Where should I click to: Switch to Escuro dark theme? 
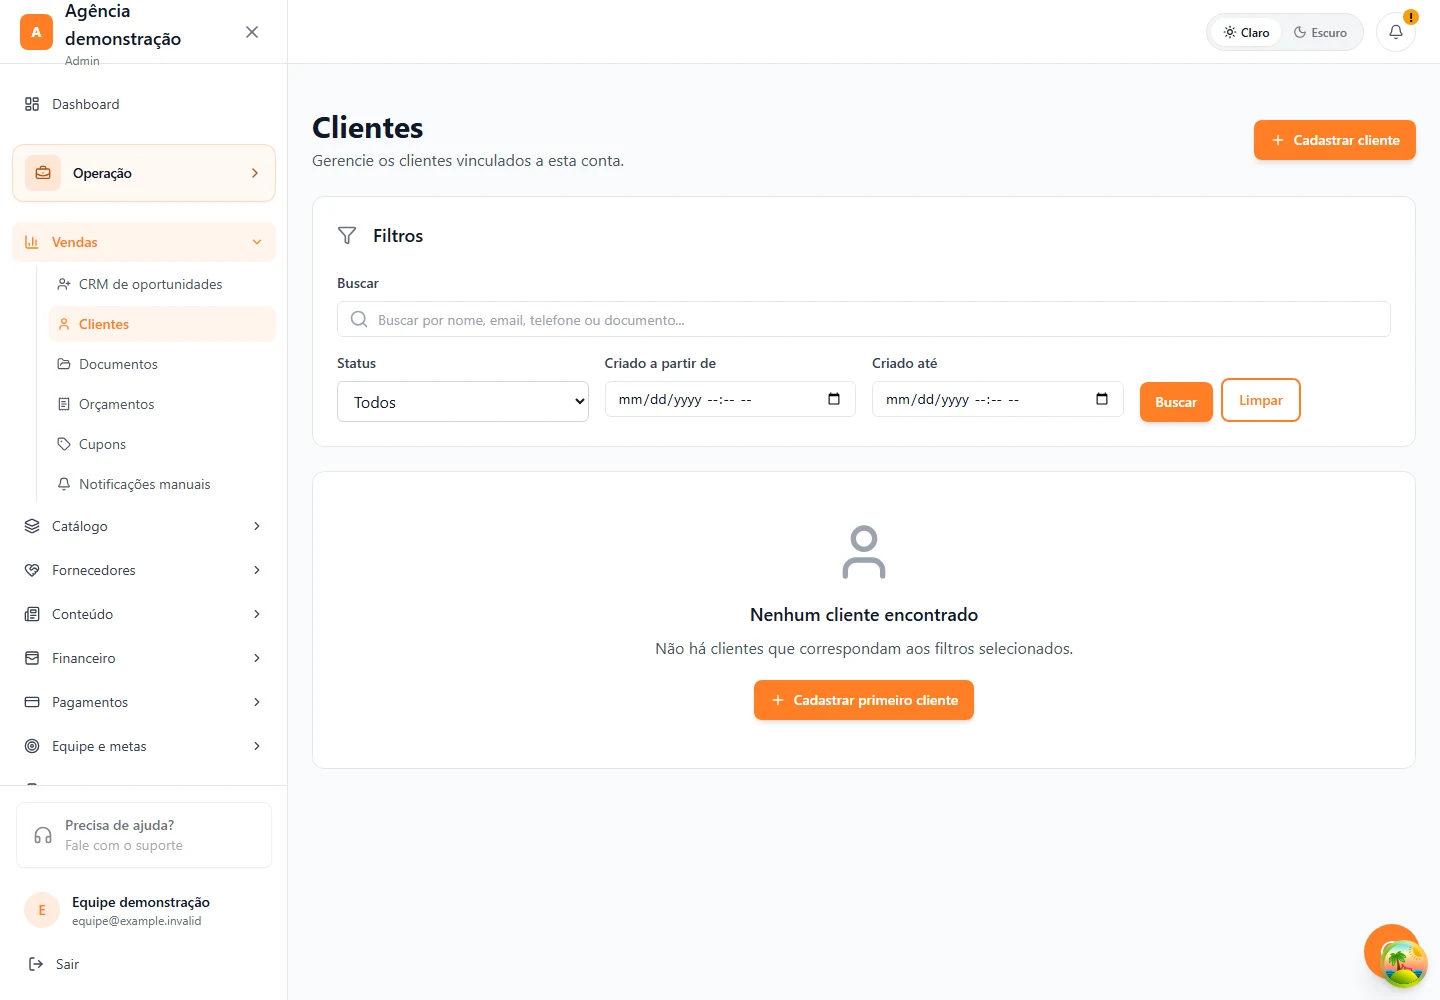click(x=1320, y=32)
